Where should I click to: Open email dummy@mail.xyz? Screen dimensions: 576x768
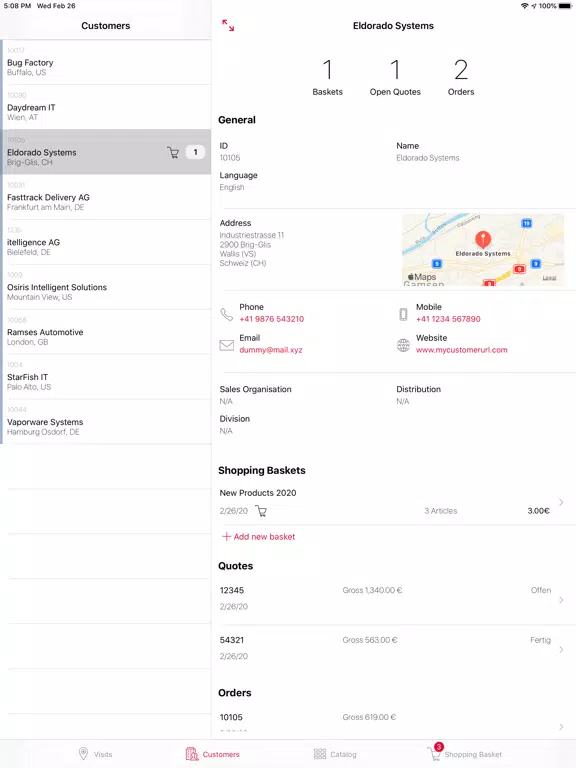[x=271, y=350]
